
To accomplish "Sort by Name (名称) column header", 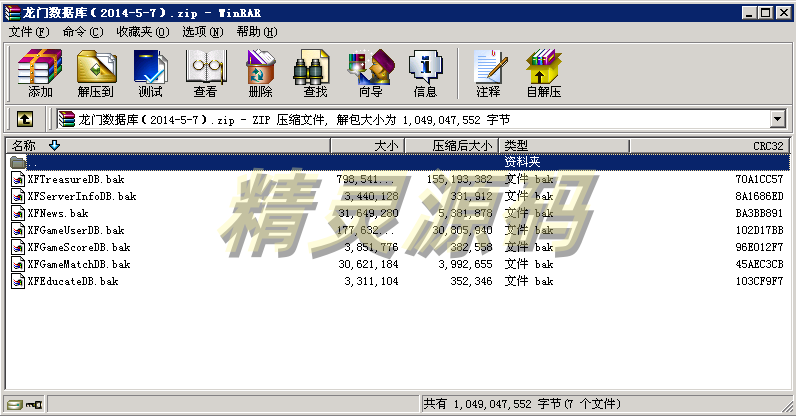I will [x=168, y=146].
